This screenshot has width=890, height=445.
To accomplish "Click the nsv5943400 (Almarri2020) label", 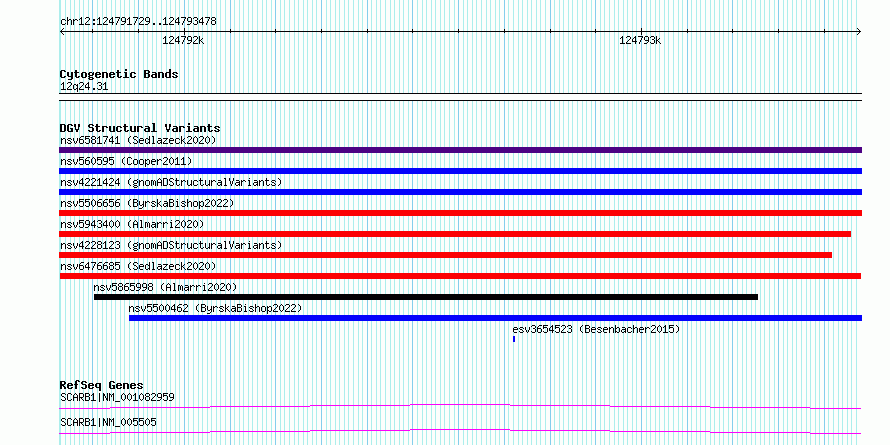I will pos(132,224).
